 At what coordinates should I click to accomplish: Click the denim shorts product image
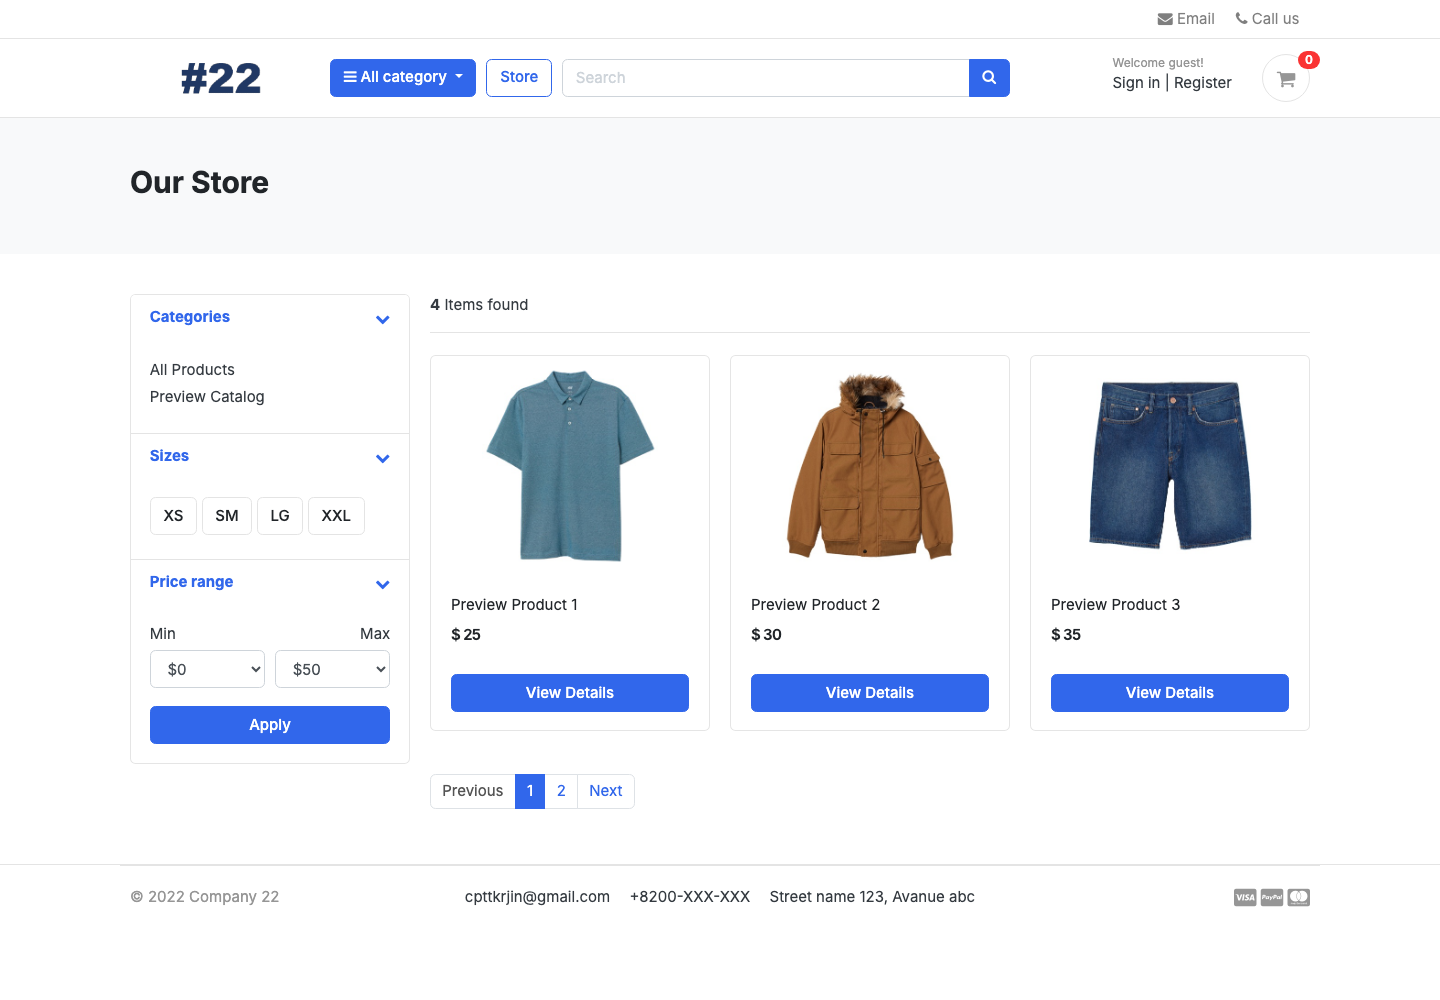[x=1170, y=466]
